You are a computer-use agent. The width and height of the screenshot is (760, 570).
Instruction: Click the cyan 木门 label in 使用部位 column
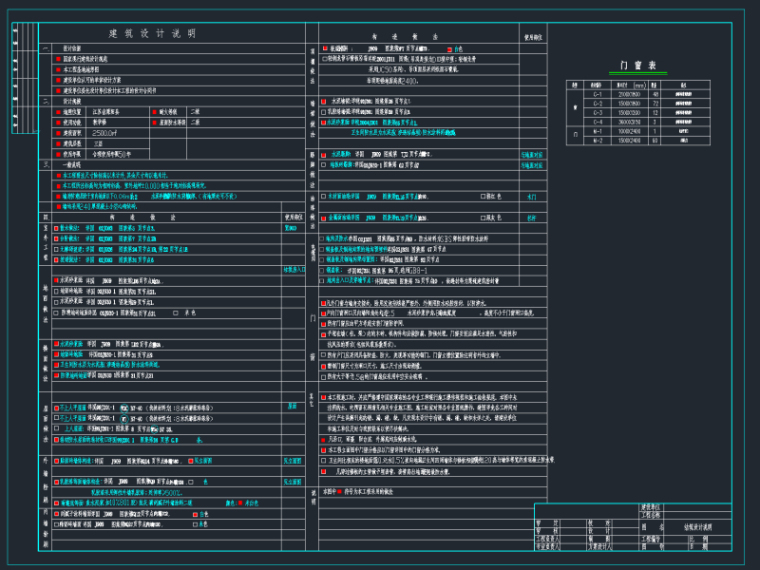tap(531, 197)
